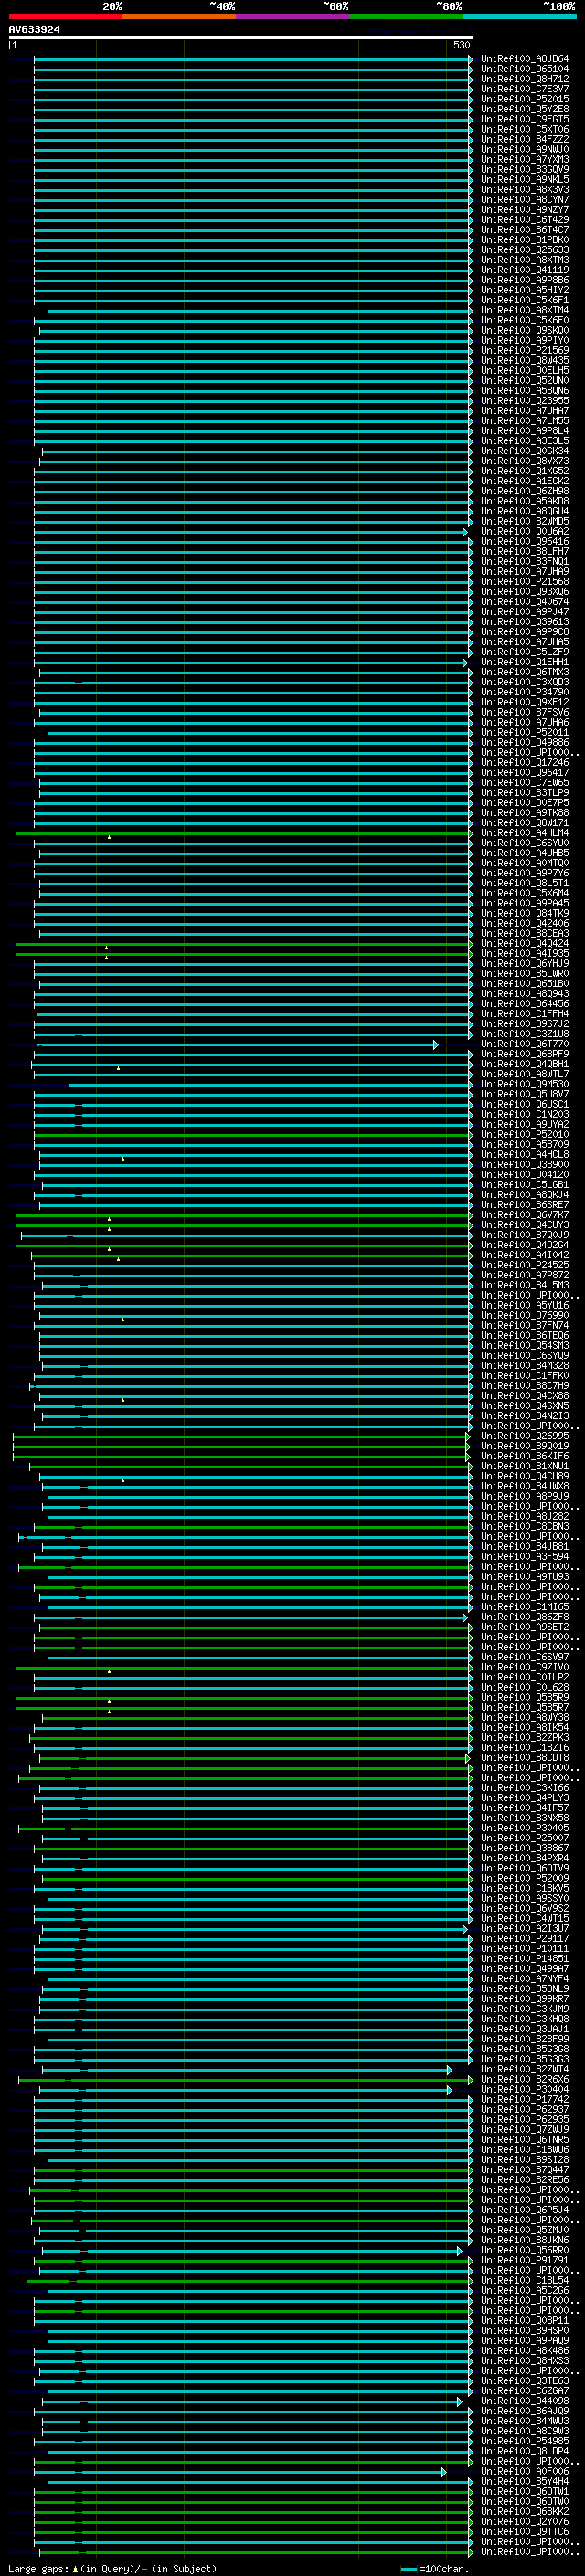Click label UniRef100_Q9SKQ0

(x=525, y=330)
